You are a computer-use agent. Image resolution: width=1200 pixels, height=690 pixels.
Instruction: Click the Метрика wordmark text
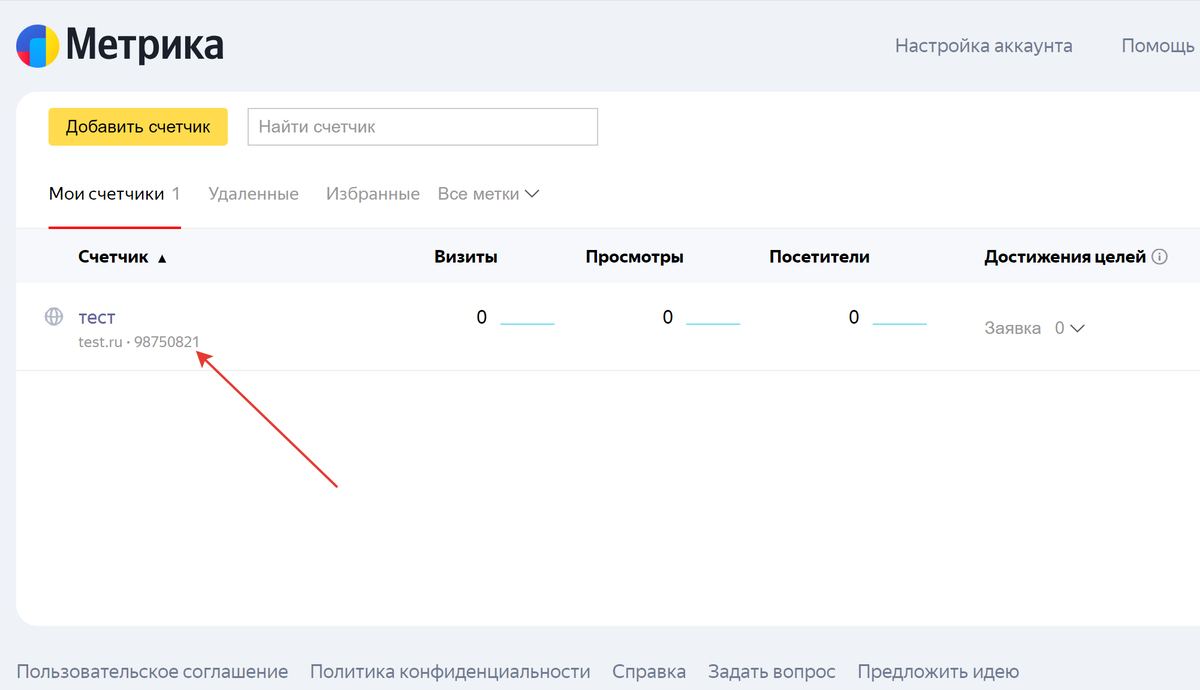pos(145,45)
